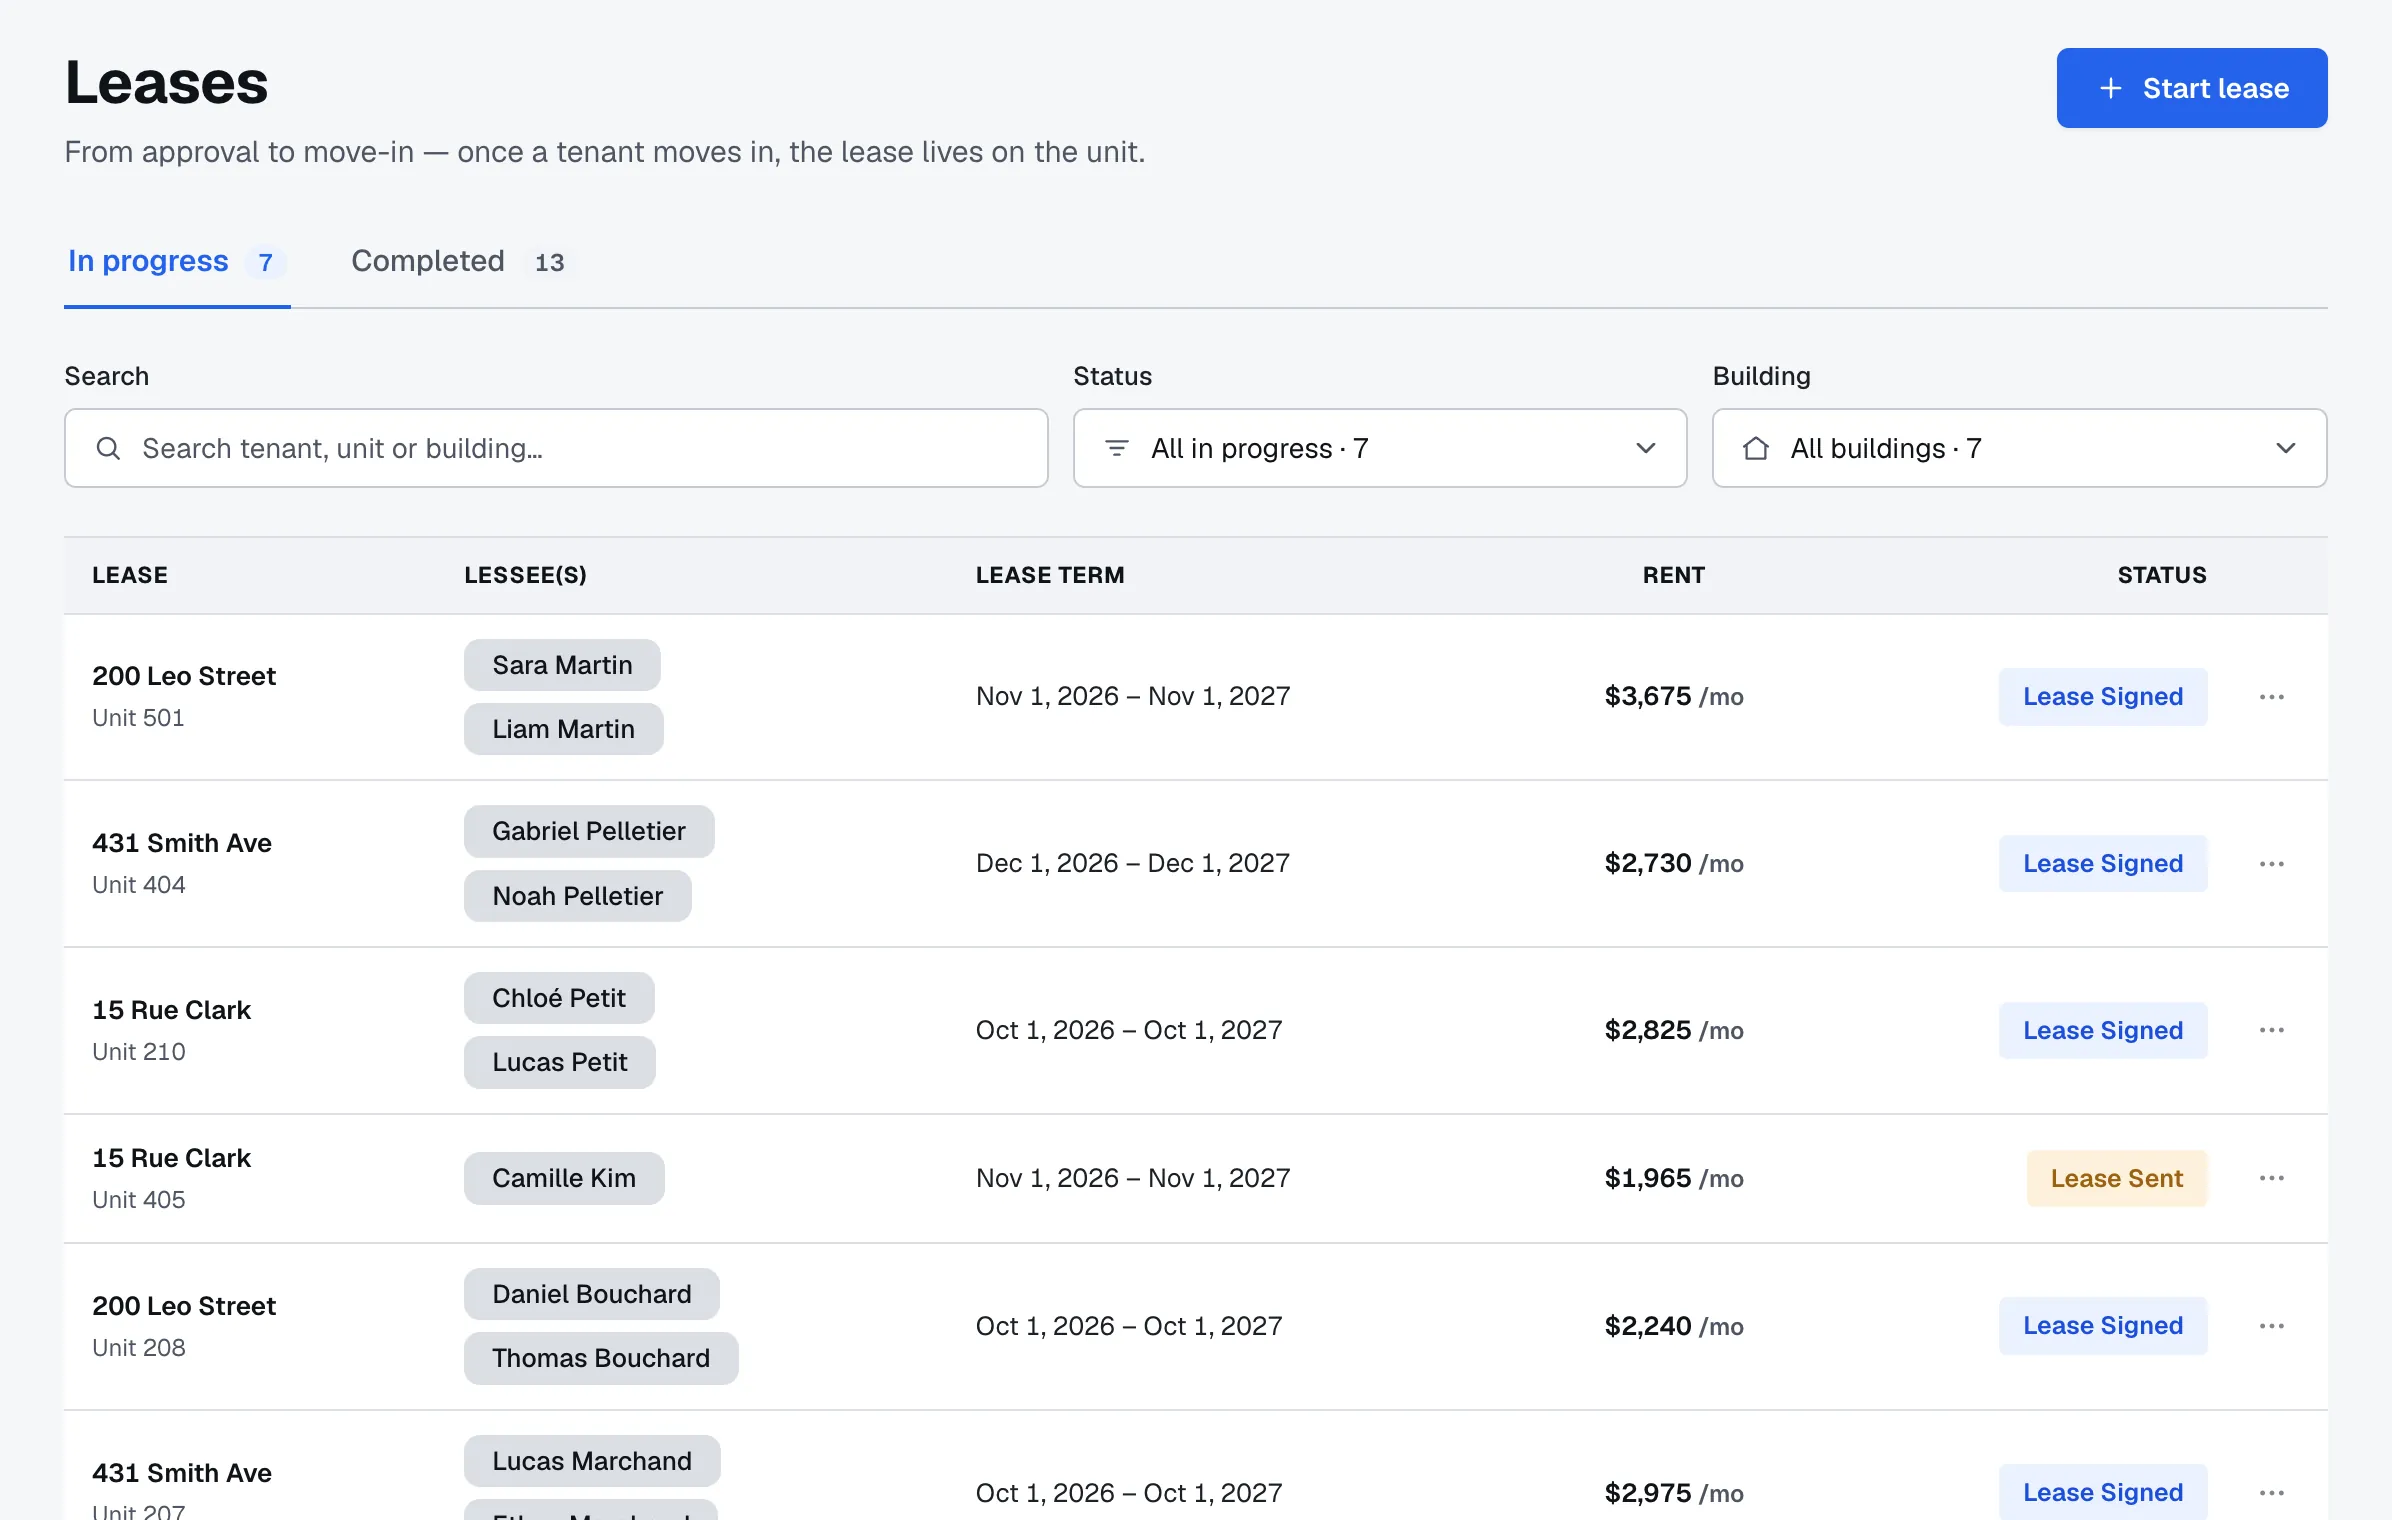Click the $1,965 /mo rent value
This screenshot has width=2392, height=1520.
point(1674,1178)
